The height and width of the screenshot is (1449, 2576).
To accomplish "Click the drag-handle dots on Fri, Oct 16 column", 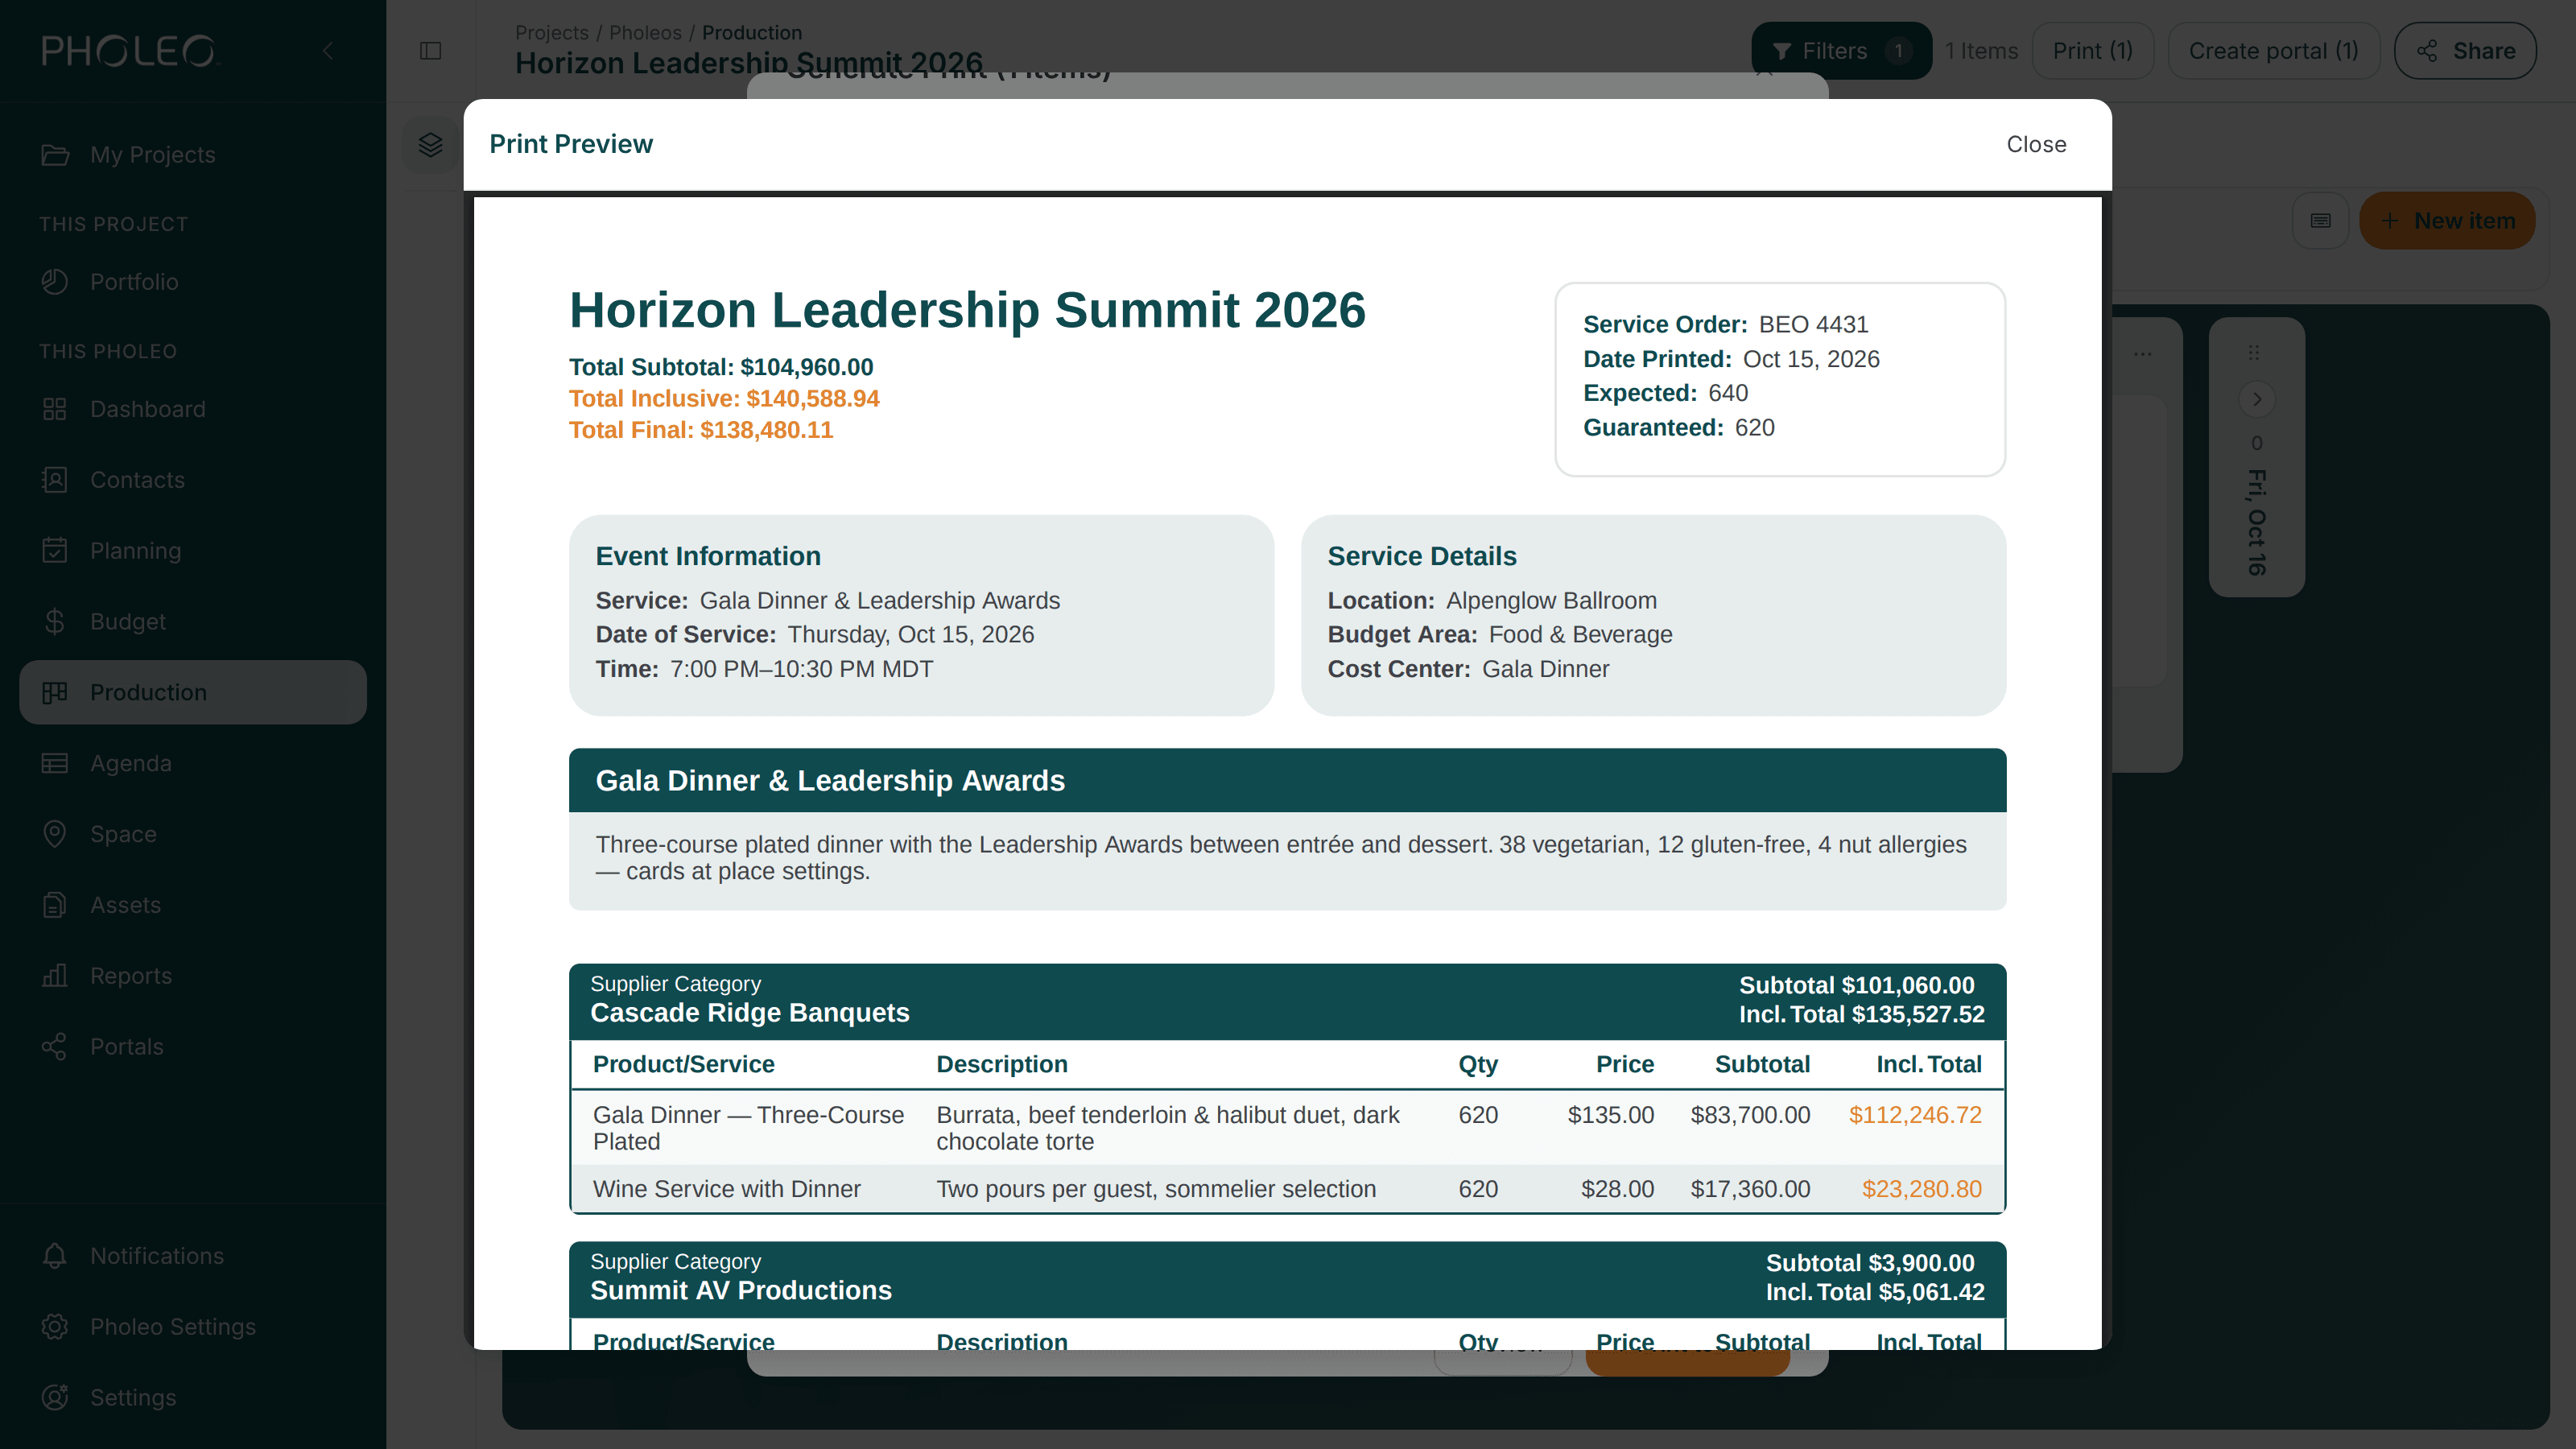I will [x=2254, y=353].
